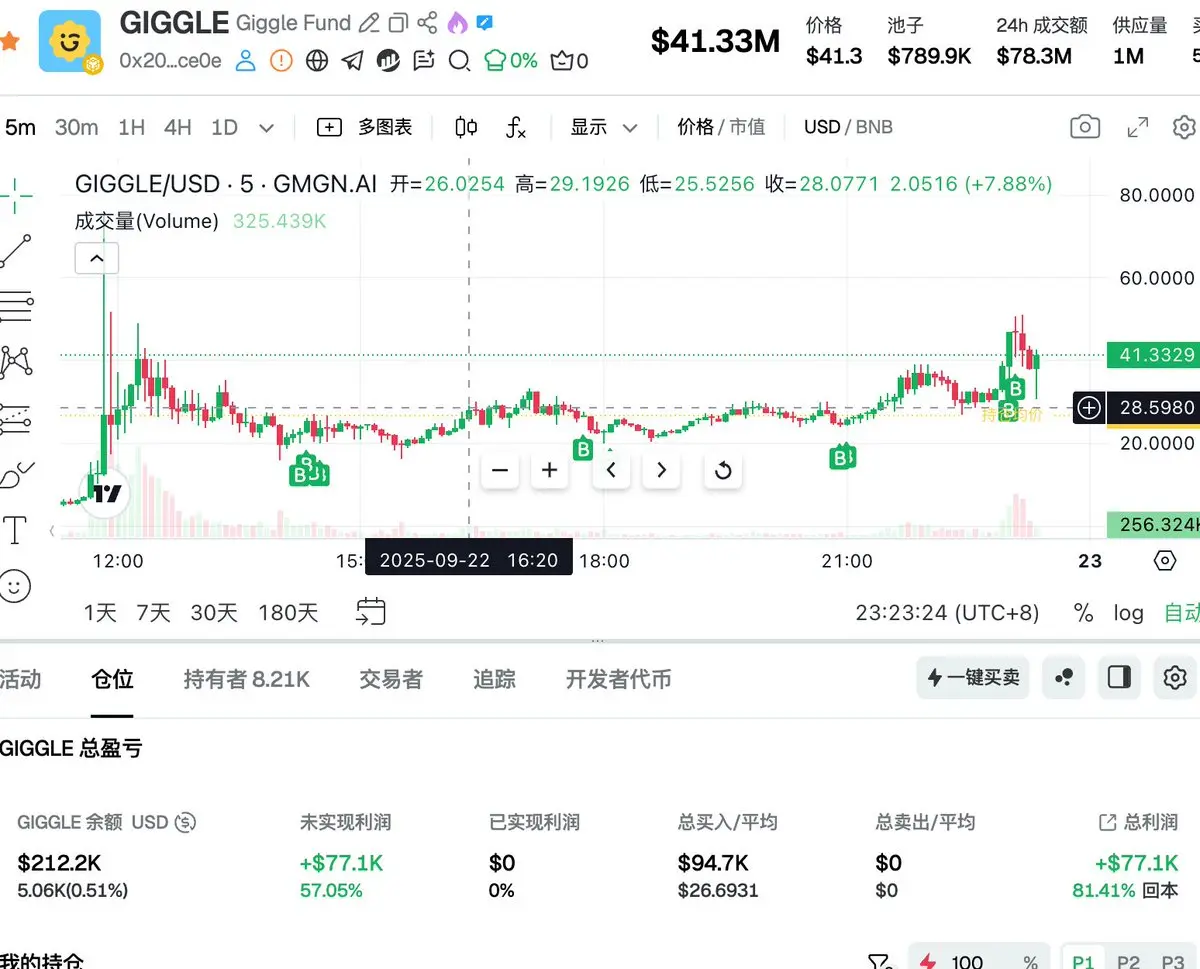Set range to 1天

[100, 612]
